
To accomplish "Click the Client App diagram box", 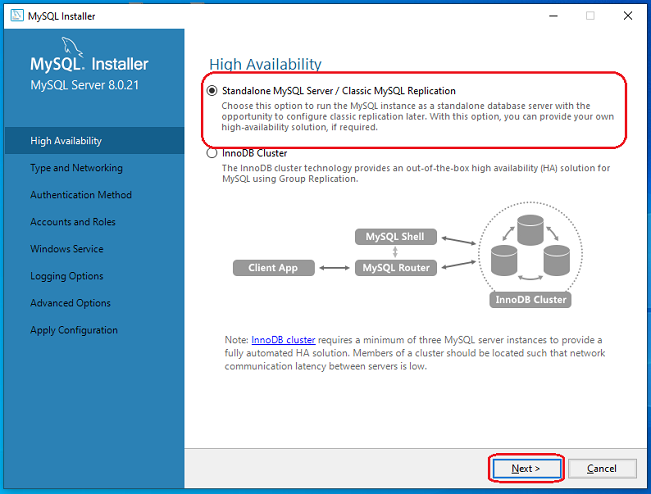I will pos(274,268).
